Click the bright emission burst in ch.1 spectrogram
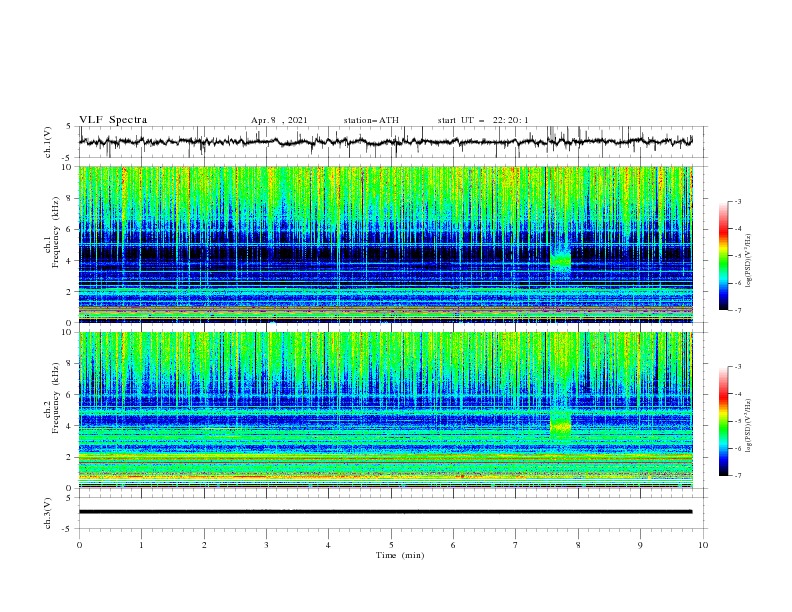The width and height of the screenshot is (792, 612). click(x=560, y=260)
